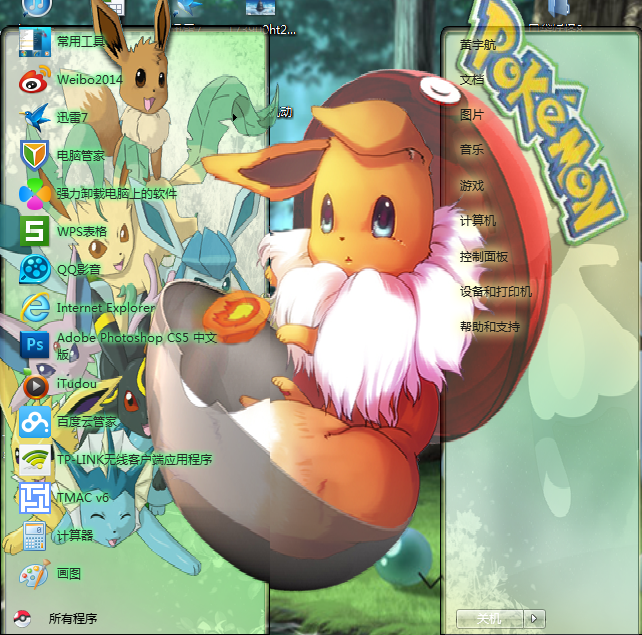Select TMAC v6 entry label

click(82, 498)
